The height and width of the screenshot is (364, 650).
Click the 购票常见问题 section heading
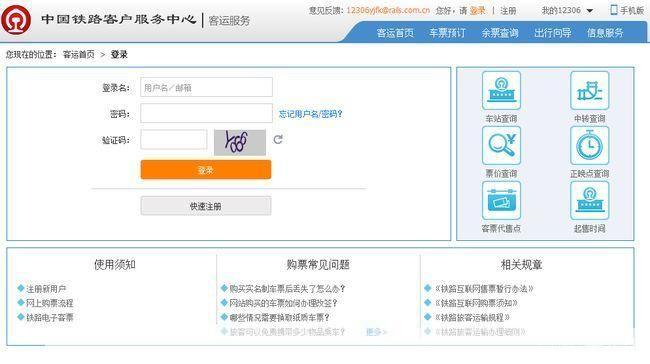click(318, 265)
